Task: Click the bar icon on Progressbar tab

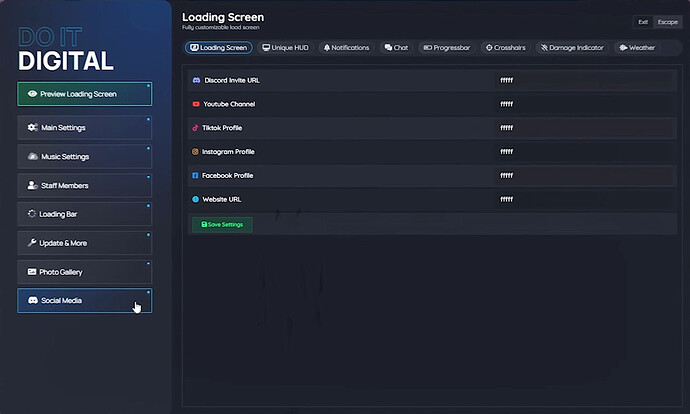Action: coord(428,48)
